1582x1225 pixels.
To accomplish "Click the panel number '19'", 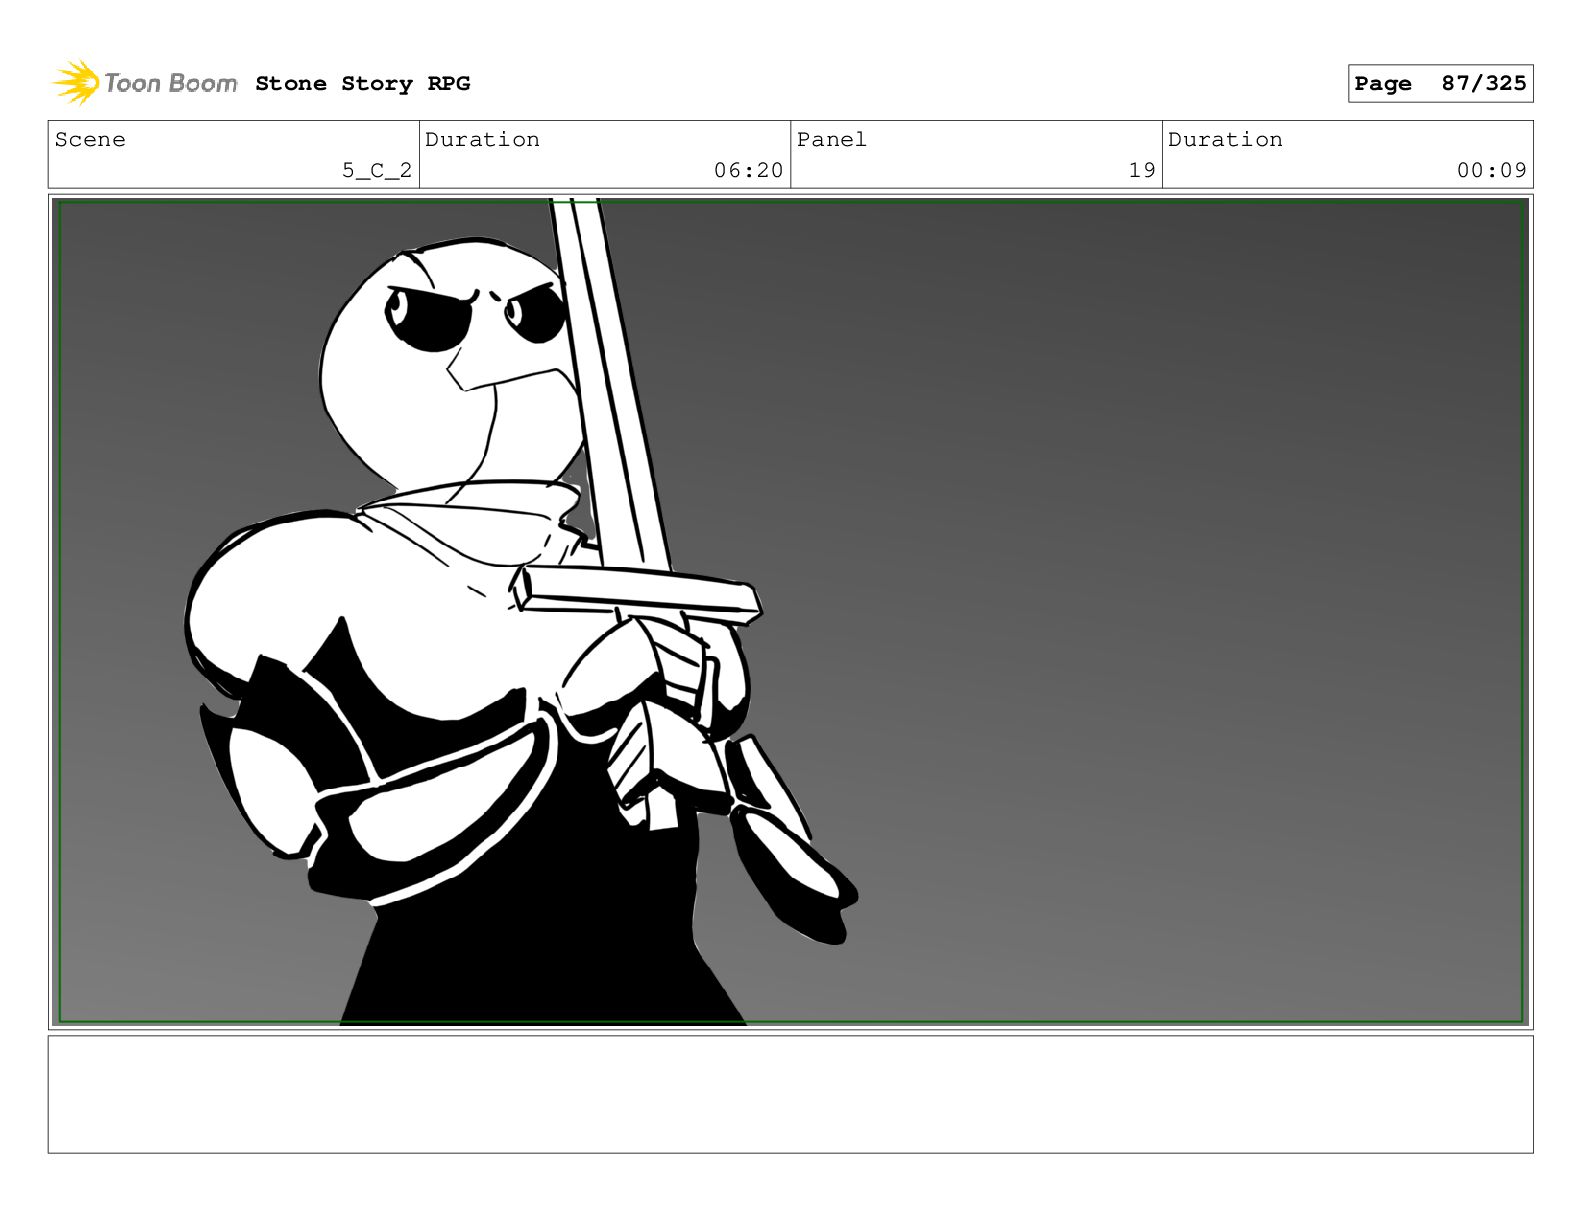I will click(x=1142, y=171).
